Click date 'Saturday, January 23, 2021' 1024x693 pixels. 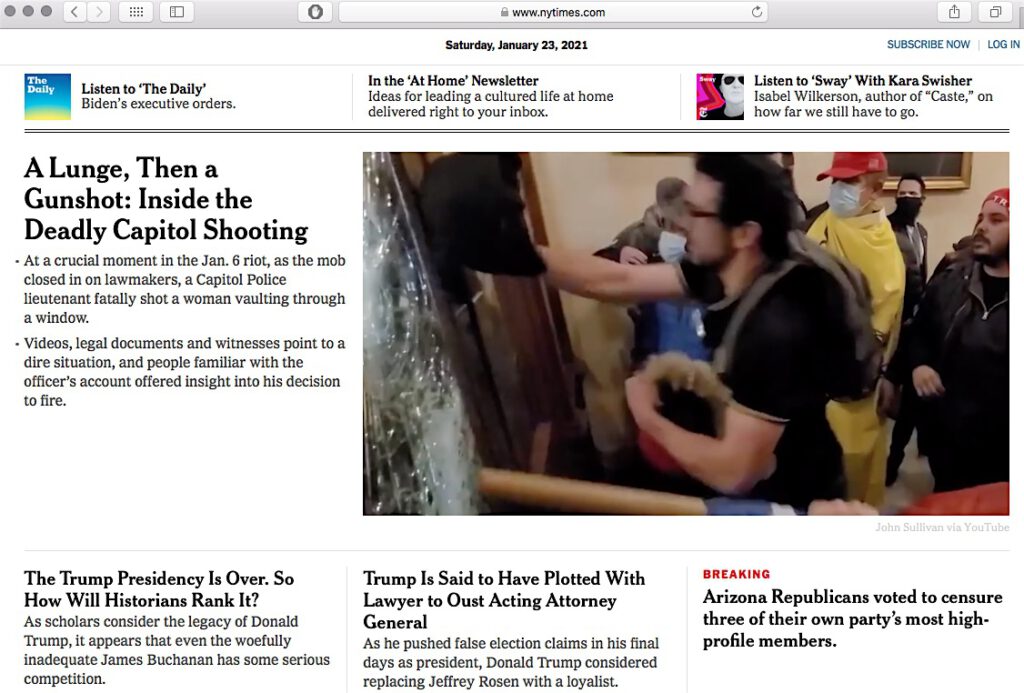517,45
